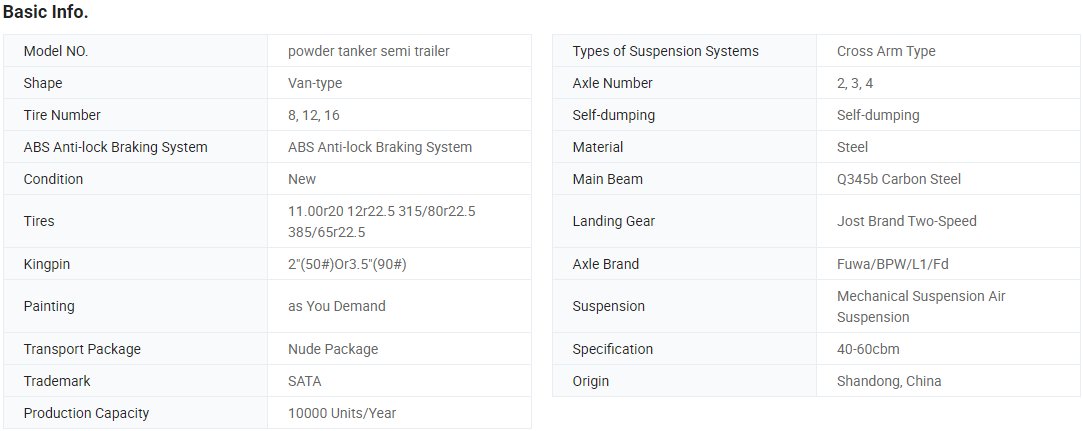Image resolution: width=1083 pixels, height=431 pixels.
Task: Select the Q345b Carbon Steel value
Action: point(899,179)
